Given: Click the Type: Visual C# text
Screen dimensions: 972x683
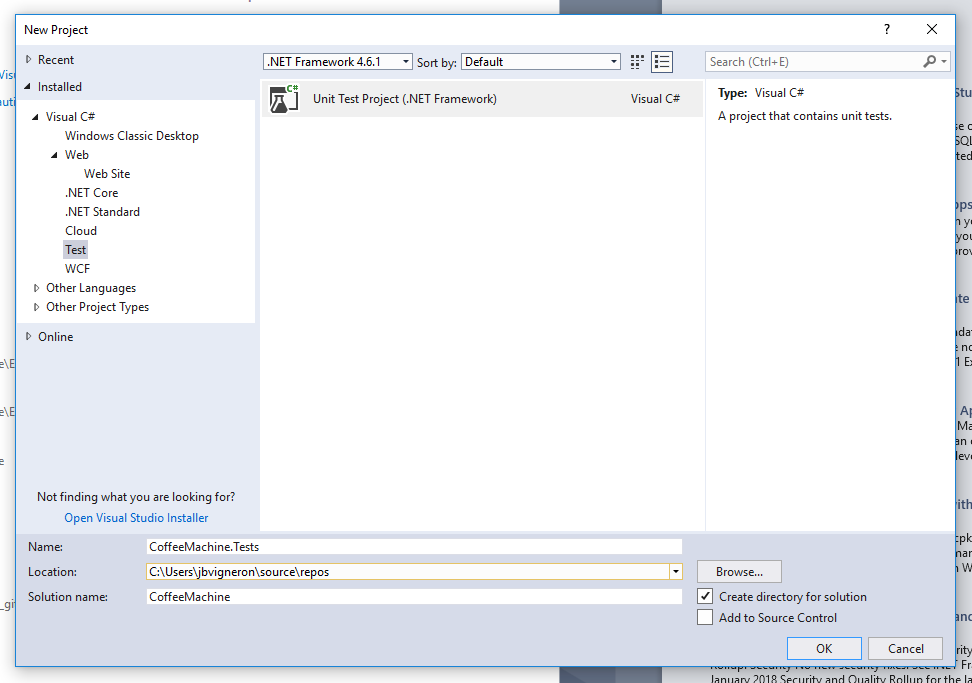Looking at the screenshot, I should point(761,93).
